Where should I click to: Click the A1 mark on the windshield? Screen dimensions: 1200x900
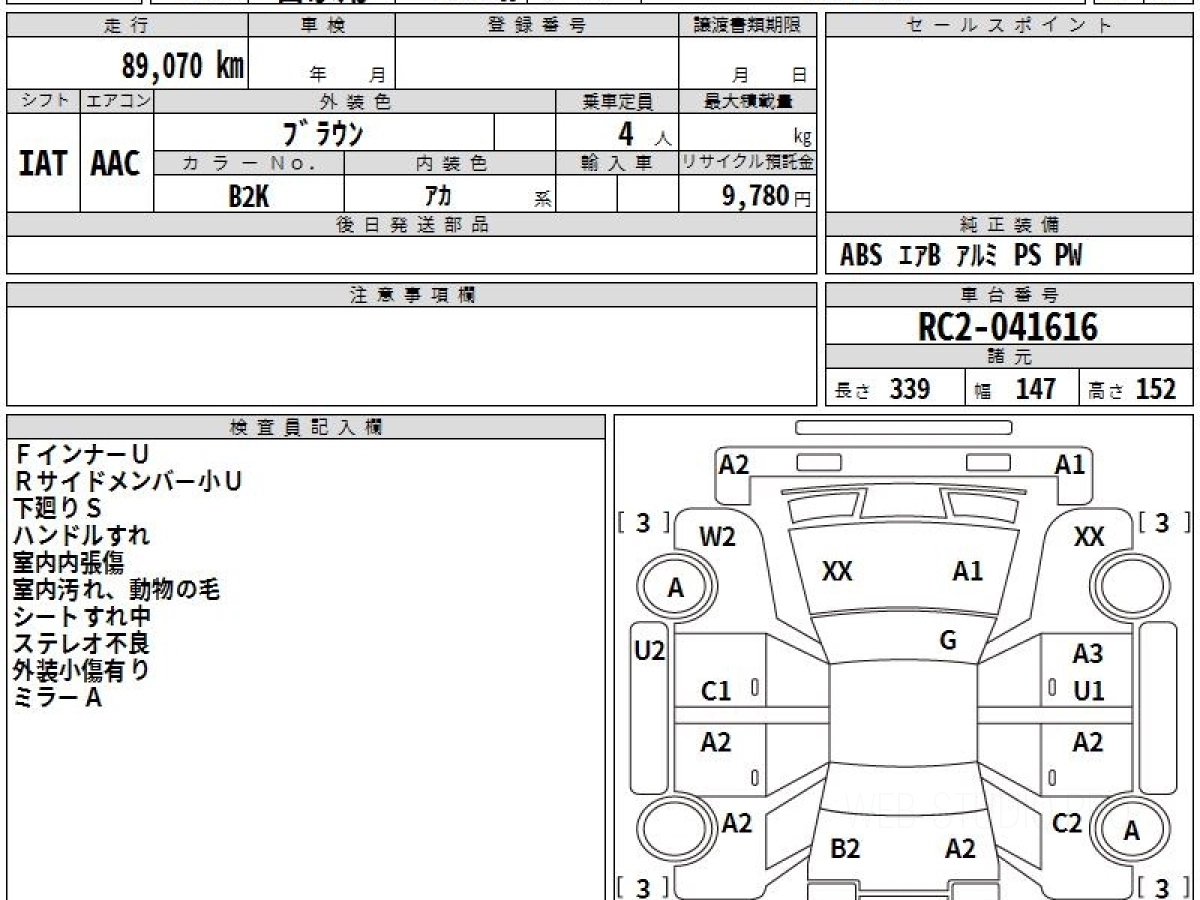[x=967, y=571]
